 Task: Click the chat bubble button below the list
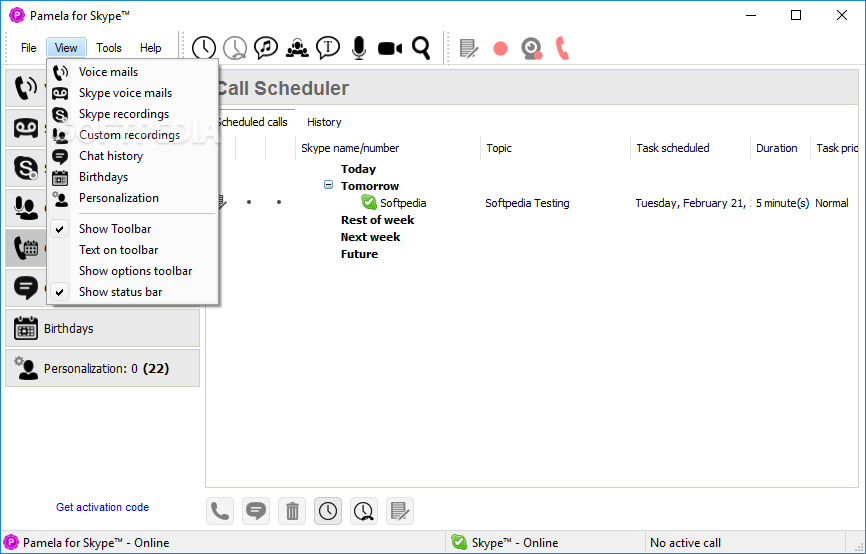256,511
